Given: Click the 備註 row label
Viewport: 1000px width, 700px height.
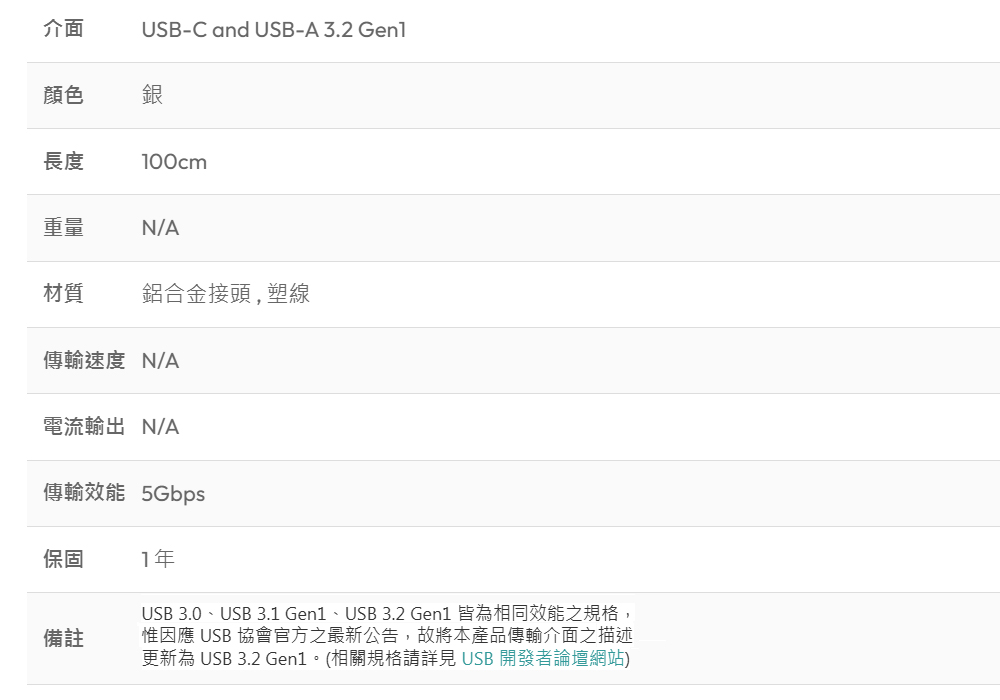Looking at the screenshot, I should pos(63,638).
